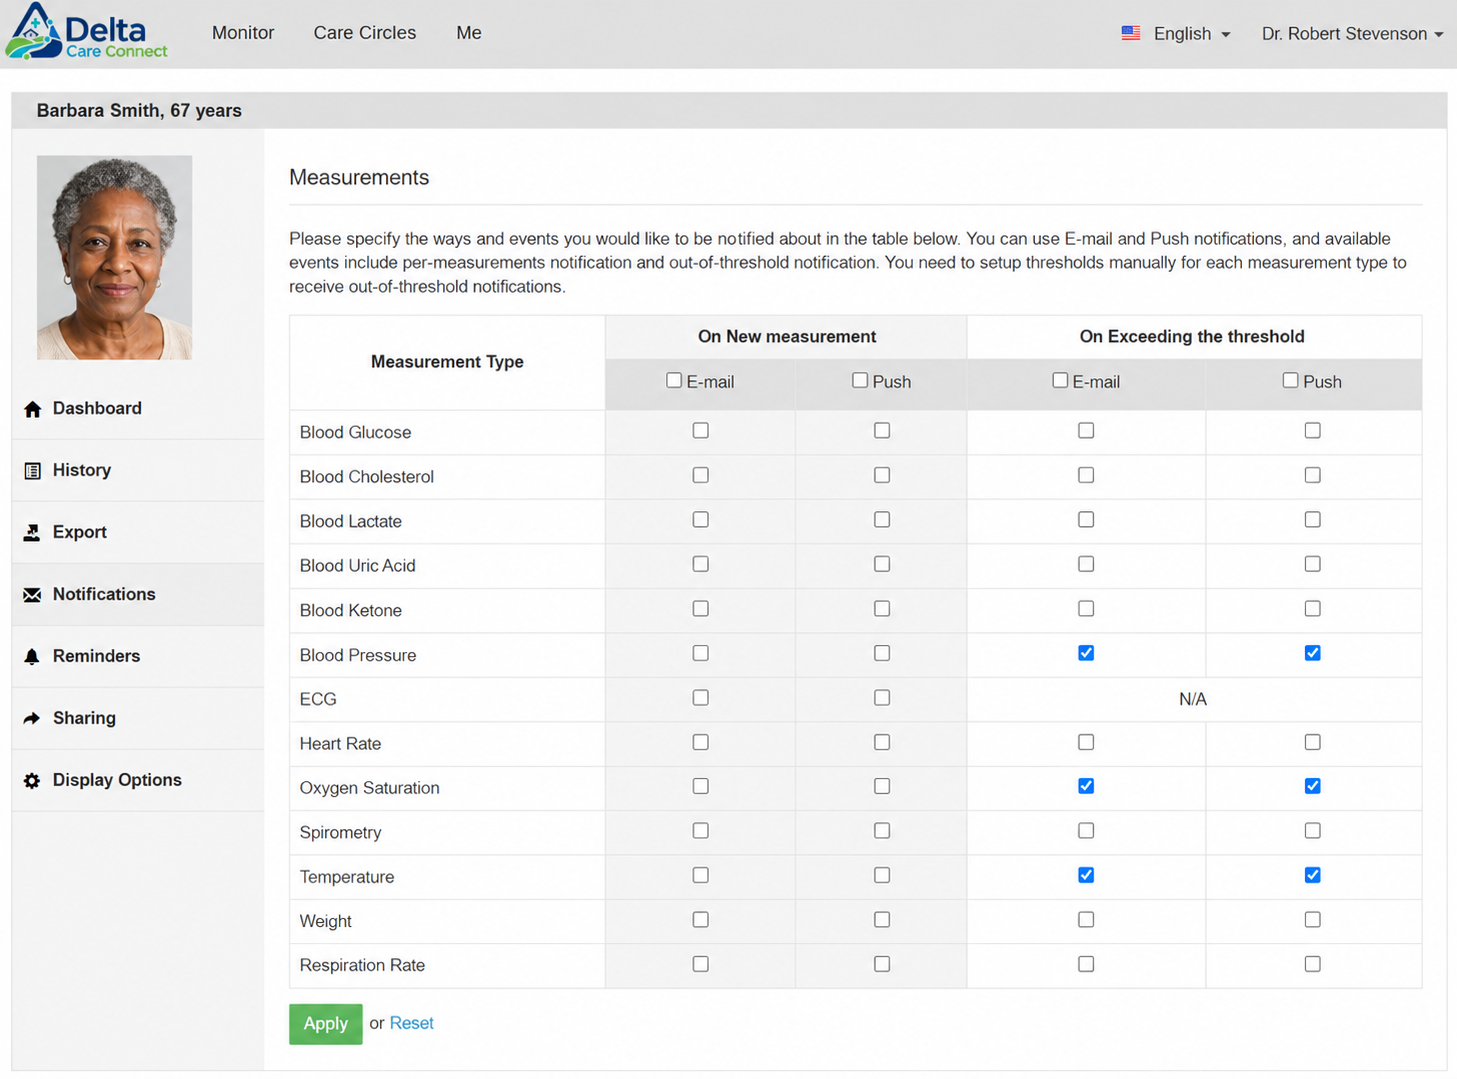Image resolution: width=1457 pixels, height=1079 pixels.
Task: Go to Care Circles
Action: tap(365, 33)
